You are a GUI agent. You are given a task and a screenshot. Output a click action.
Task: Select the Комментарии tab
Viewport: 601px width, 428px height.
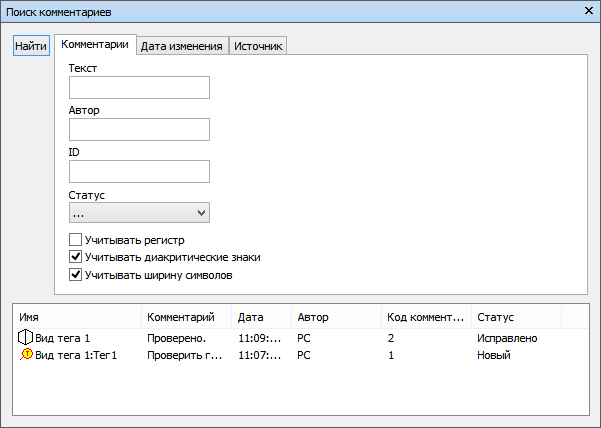(x=95, y=44)
